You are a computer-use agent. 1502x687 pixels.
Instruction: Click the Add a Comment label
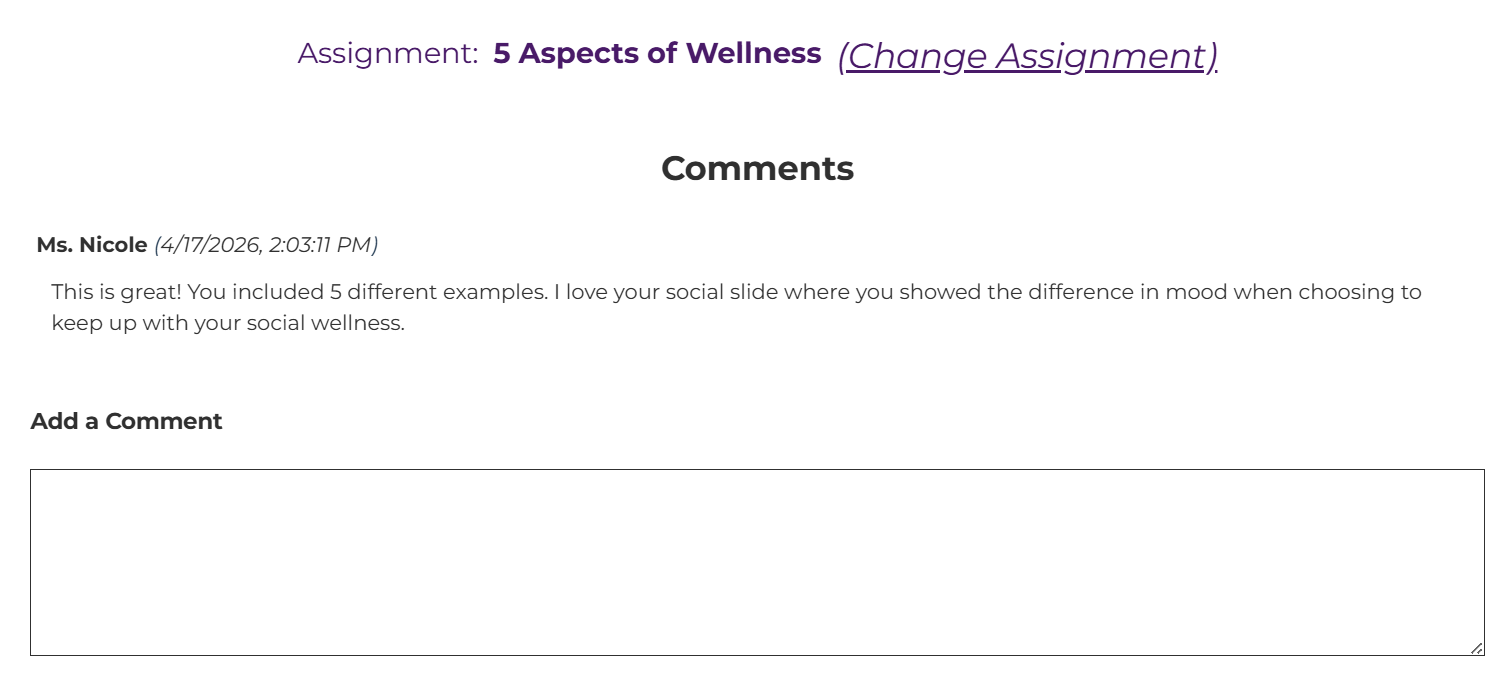pyautogui.click(x=126, y=421)
